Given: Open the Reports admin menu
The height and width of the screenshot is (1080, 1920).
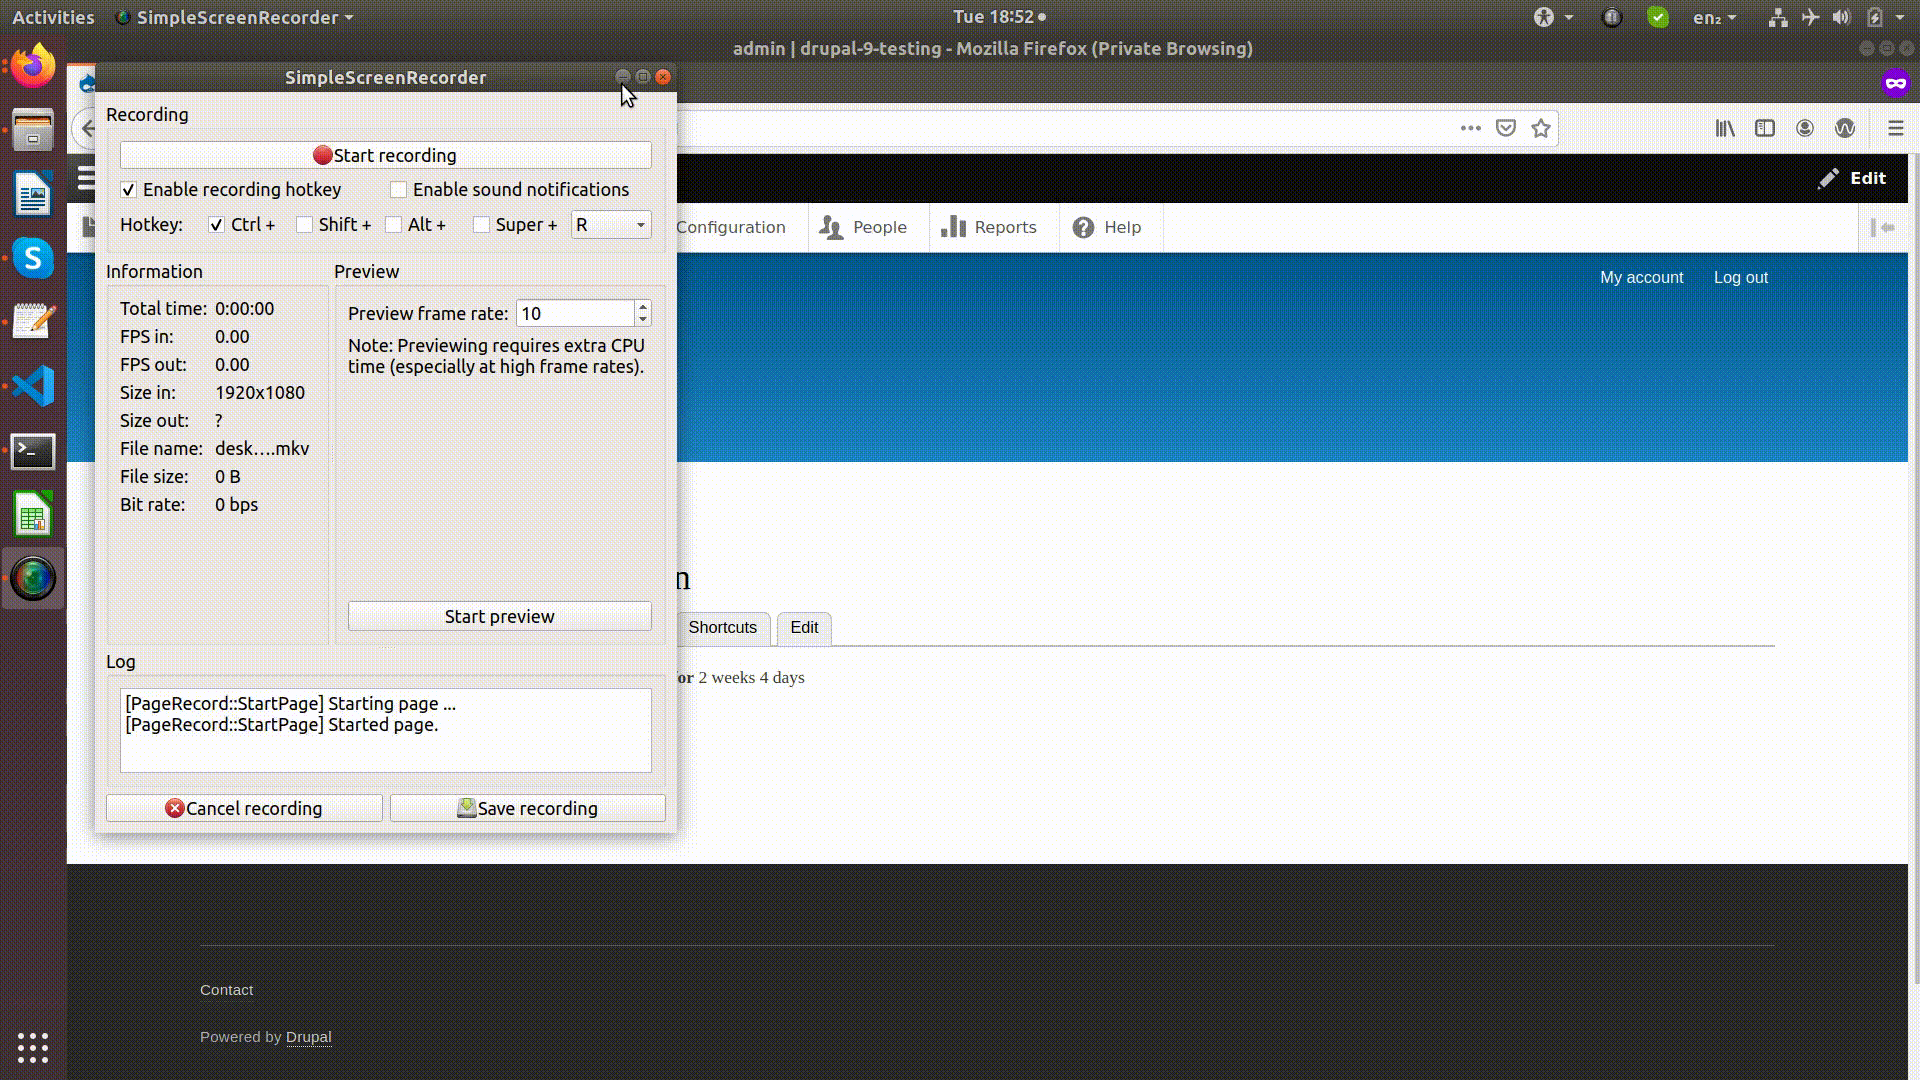Looking at the screenshot, I should [x=989, y=227].
